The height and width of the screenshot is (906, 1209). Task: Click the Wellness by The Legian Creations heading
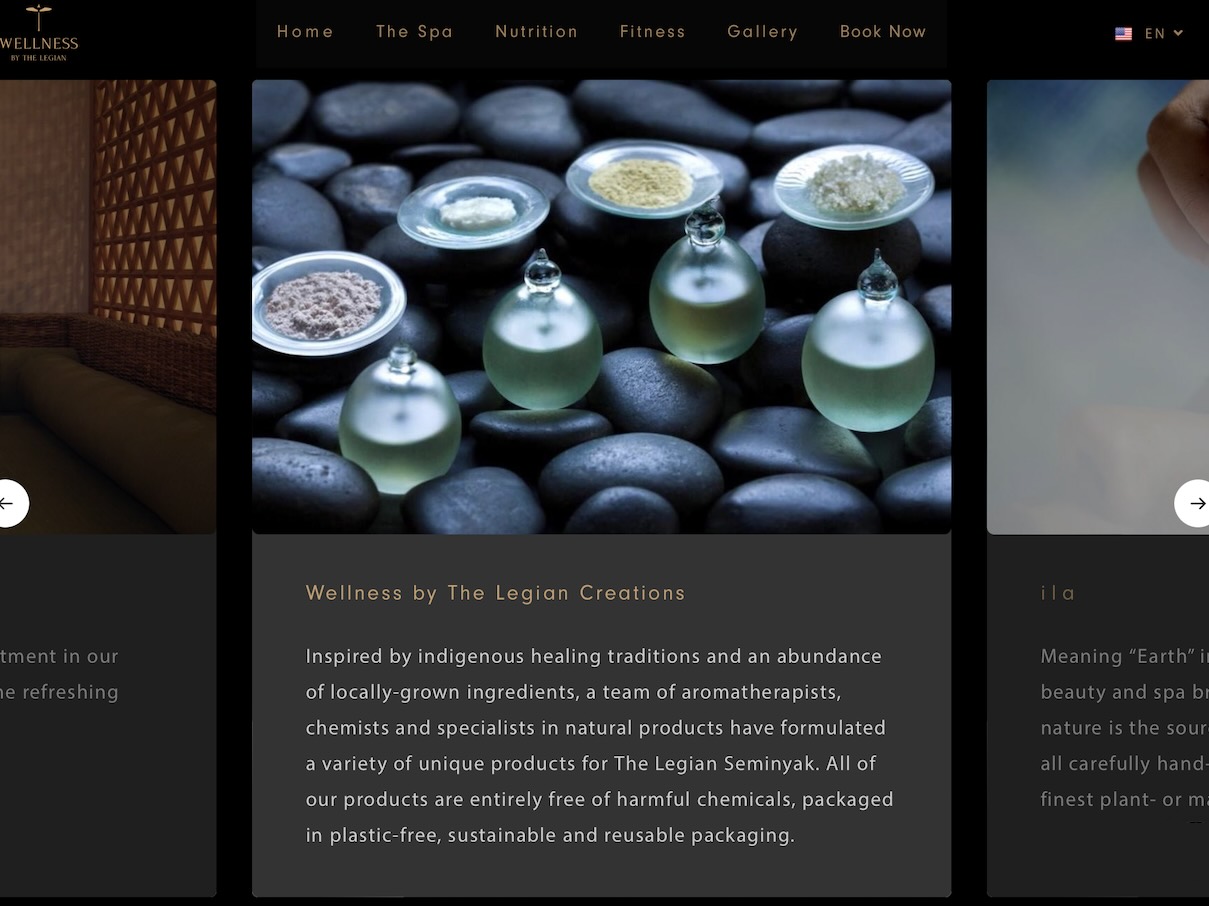coord(495,593)
